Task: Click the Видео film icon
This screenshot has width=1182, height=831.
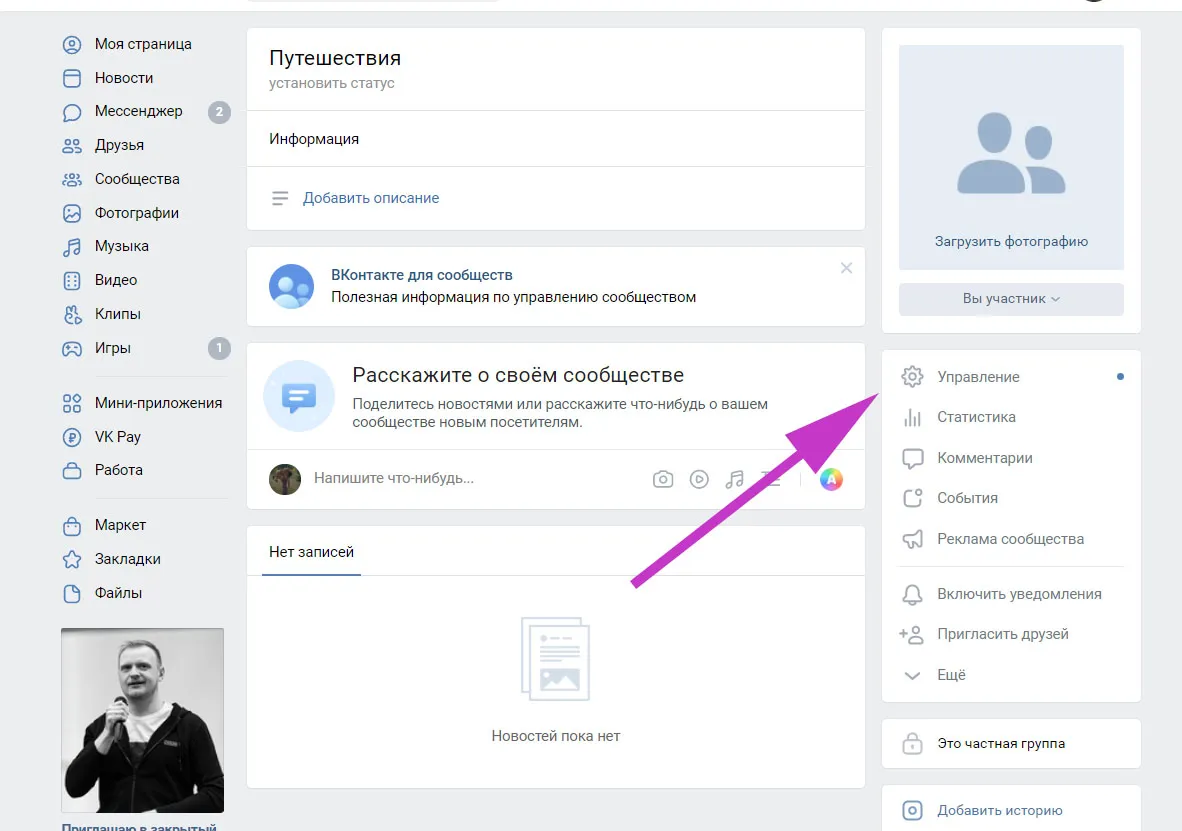Action: click(x=72, y=281)
